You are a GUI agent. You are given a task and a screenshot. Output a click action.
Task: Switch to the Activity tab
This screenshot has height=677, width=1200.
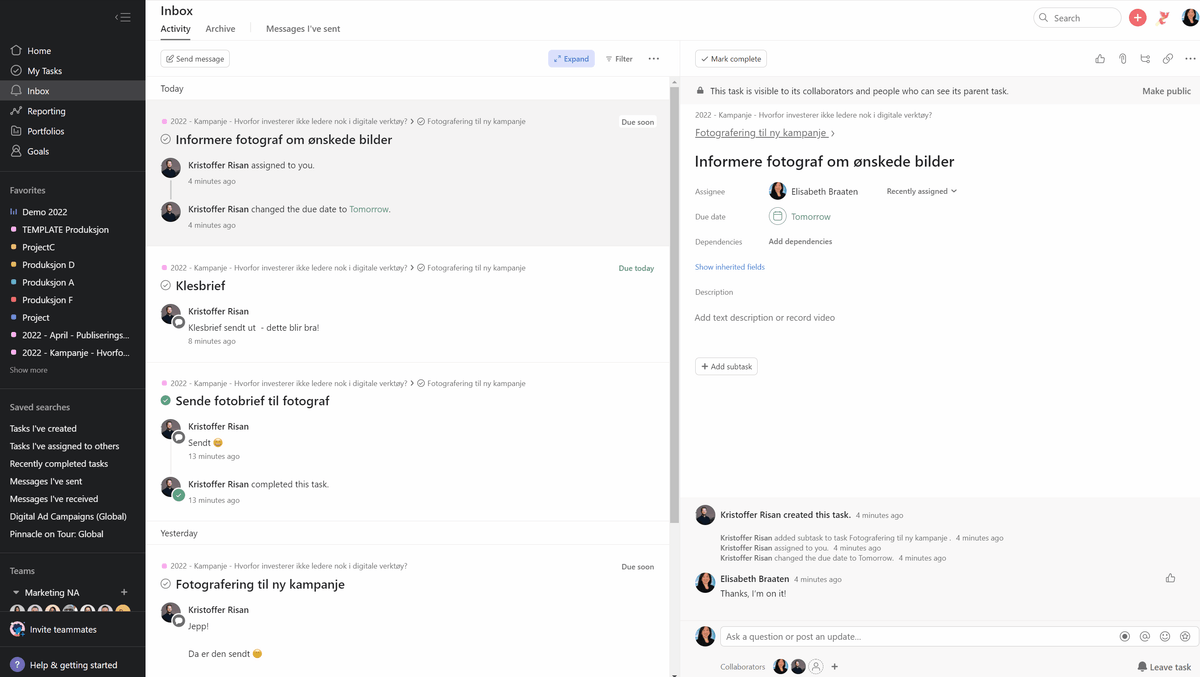pos(175,29)
